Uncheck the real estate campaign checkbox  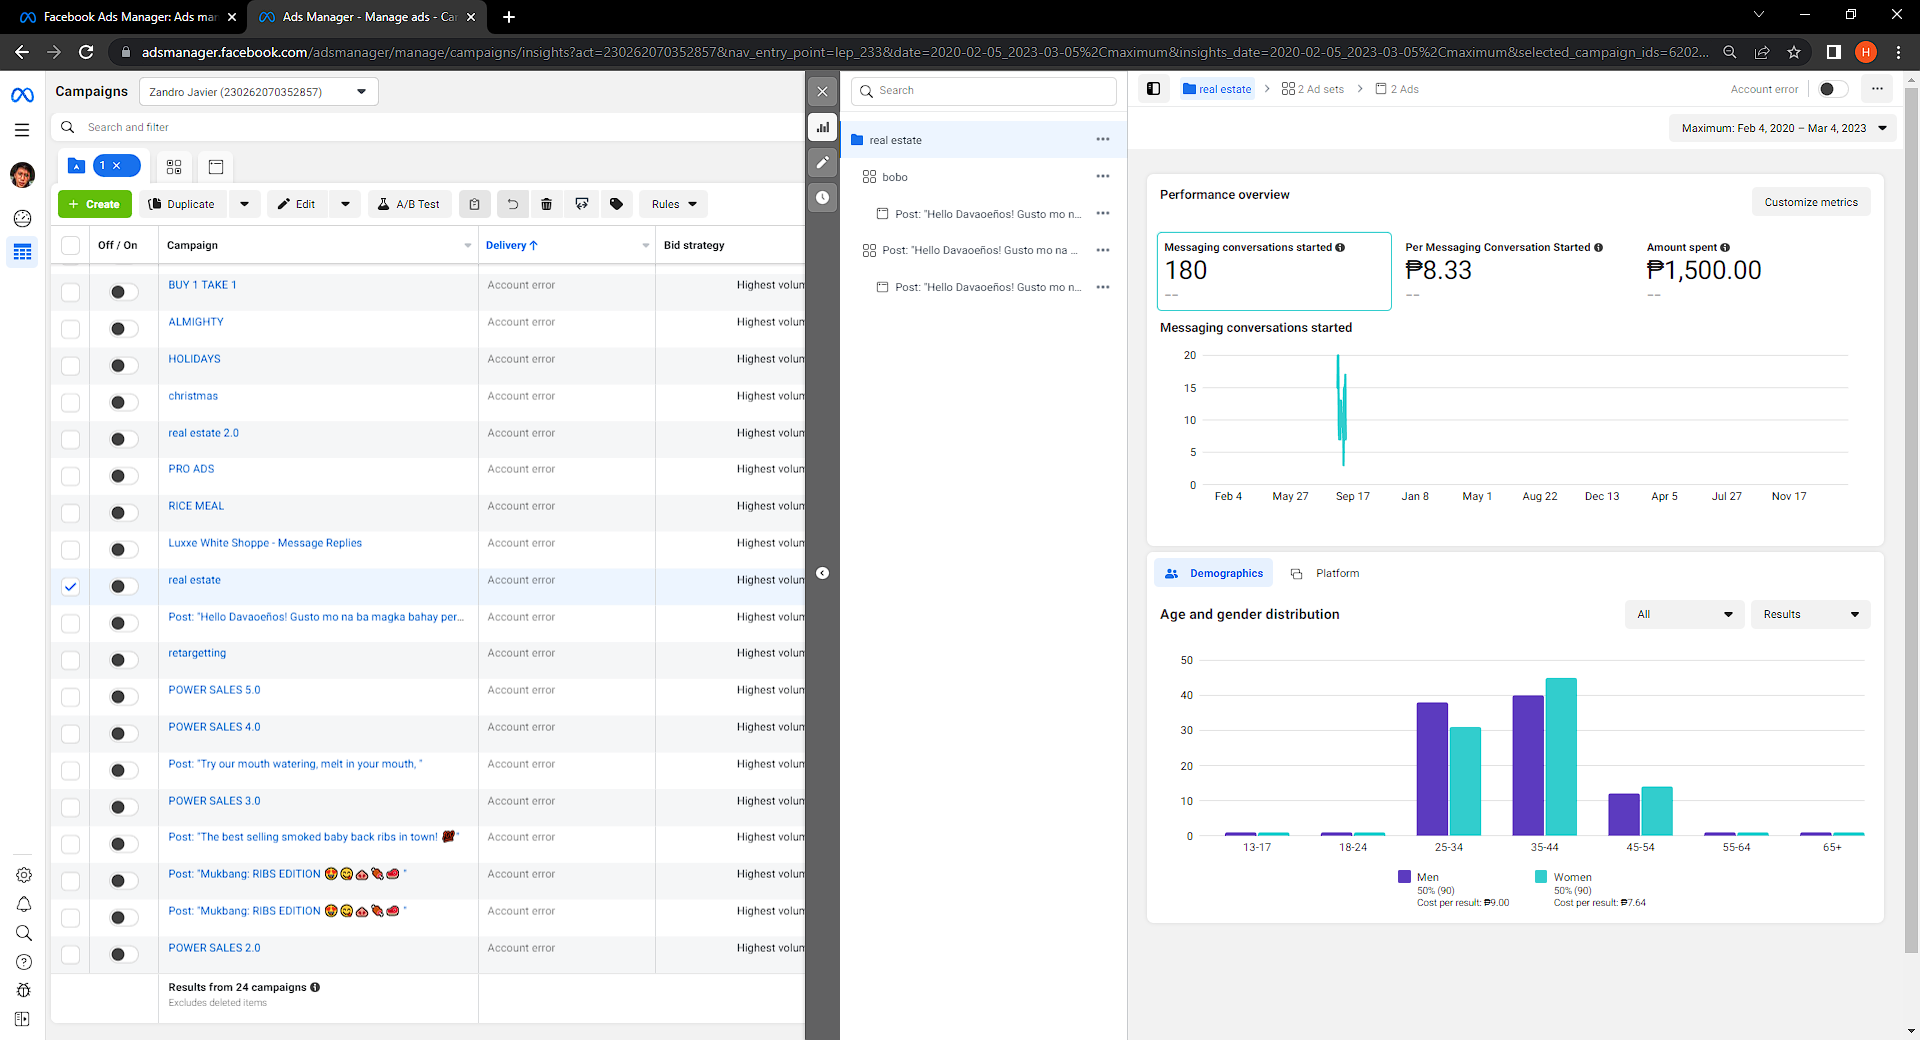(x=71, y=587)
